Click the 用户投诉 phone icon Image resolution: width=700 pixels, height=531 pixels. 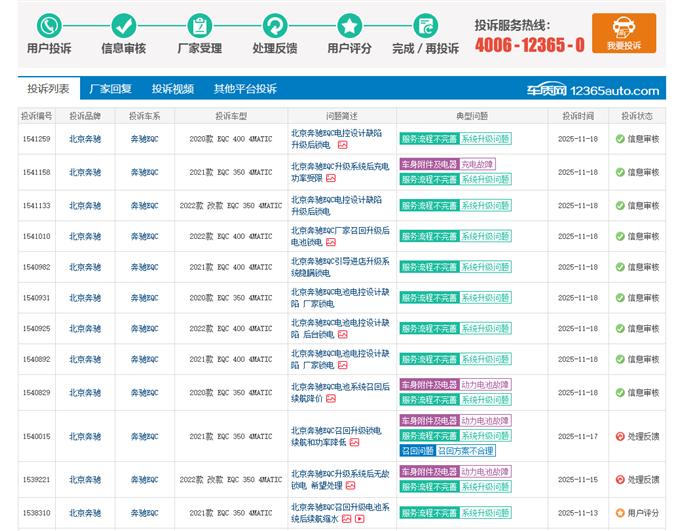pyautogui.click(x=48, y=26)
